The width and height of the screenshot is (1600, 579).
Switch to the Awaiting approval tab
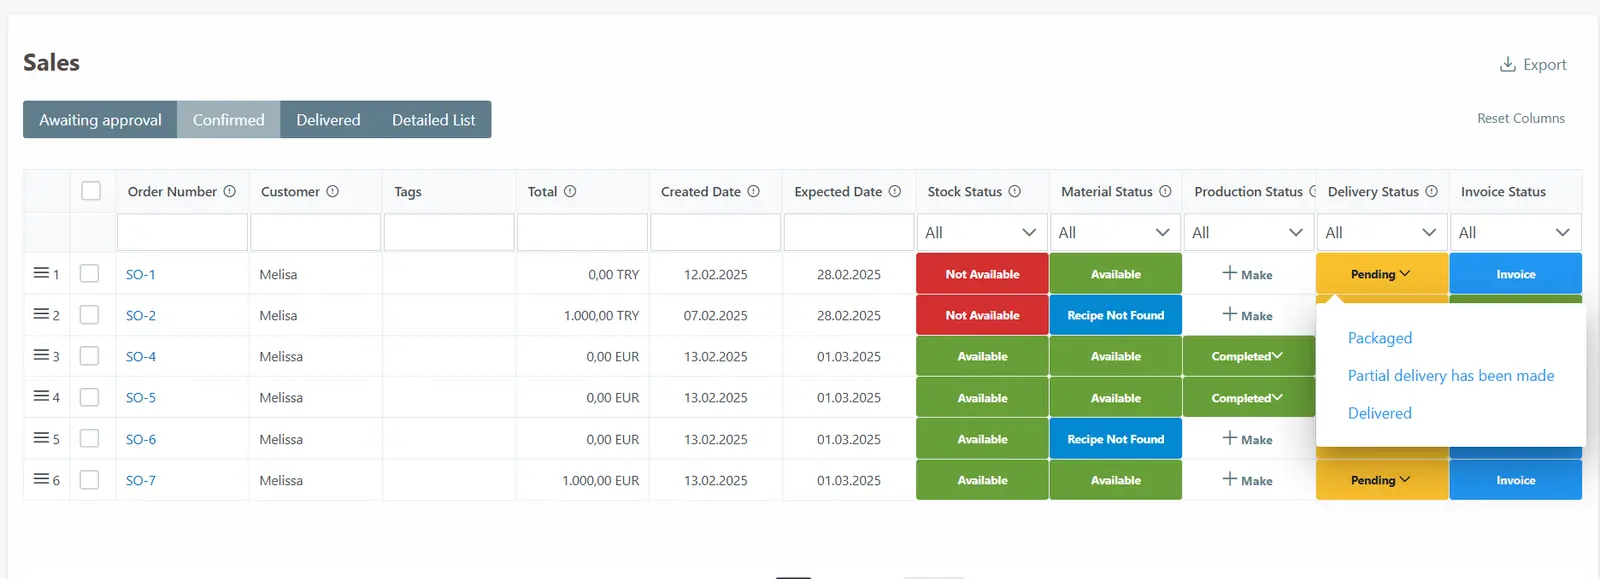pyautogui.click(x=100, y=119)
